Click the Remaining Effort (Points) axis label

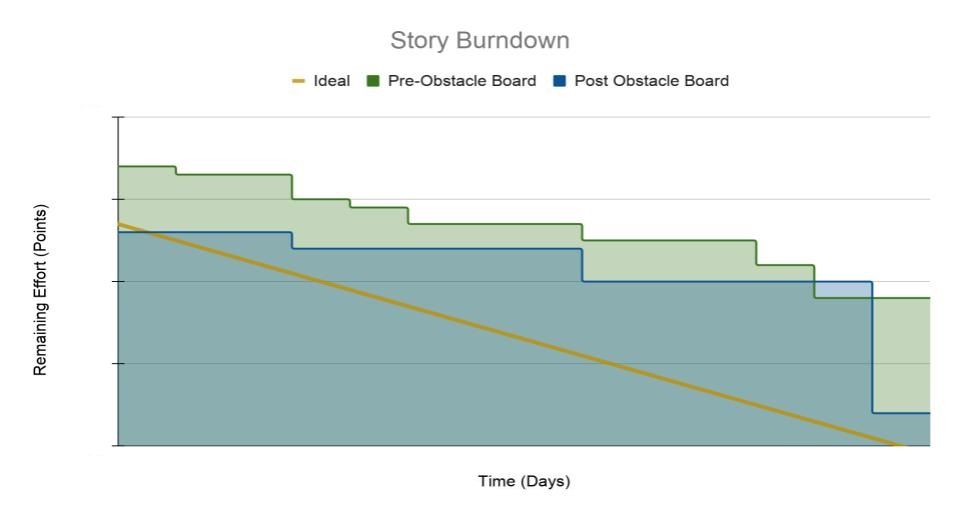tap(40, 290)
